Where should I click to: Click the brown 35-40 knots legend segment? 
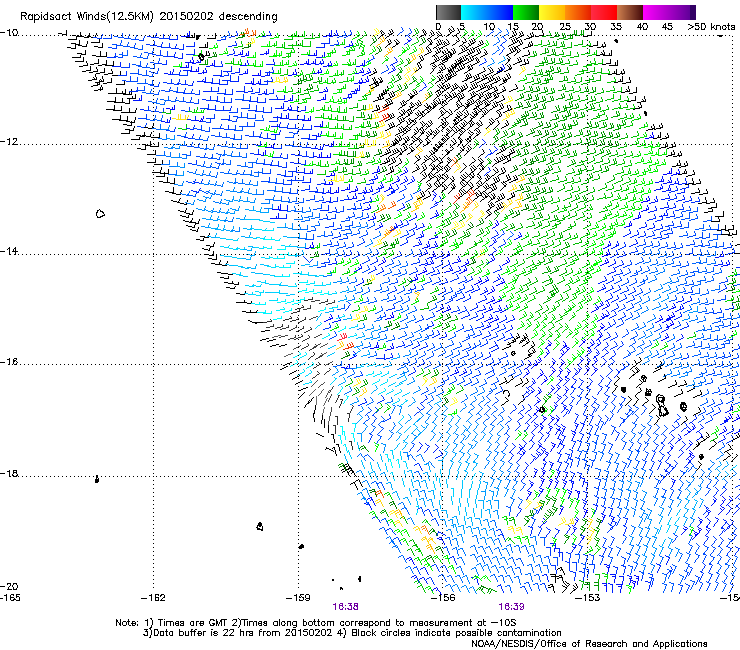pos(630,12)
